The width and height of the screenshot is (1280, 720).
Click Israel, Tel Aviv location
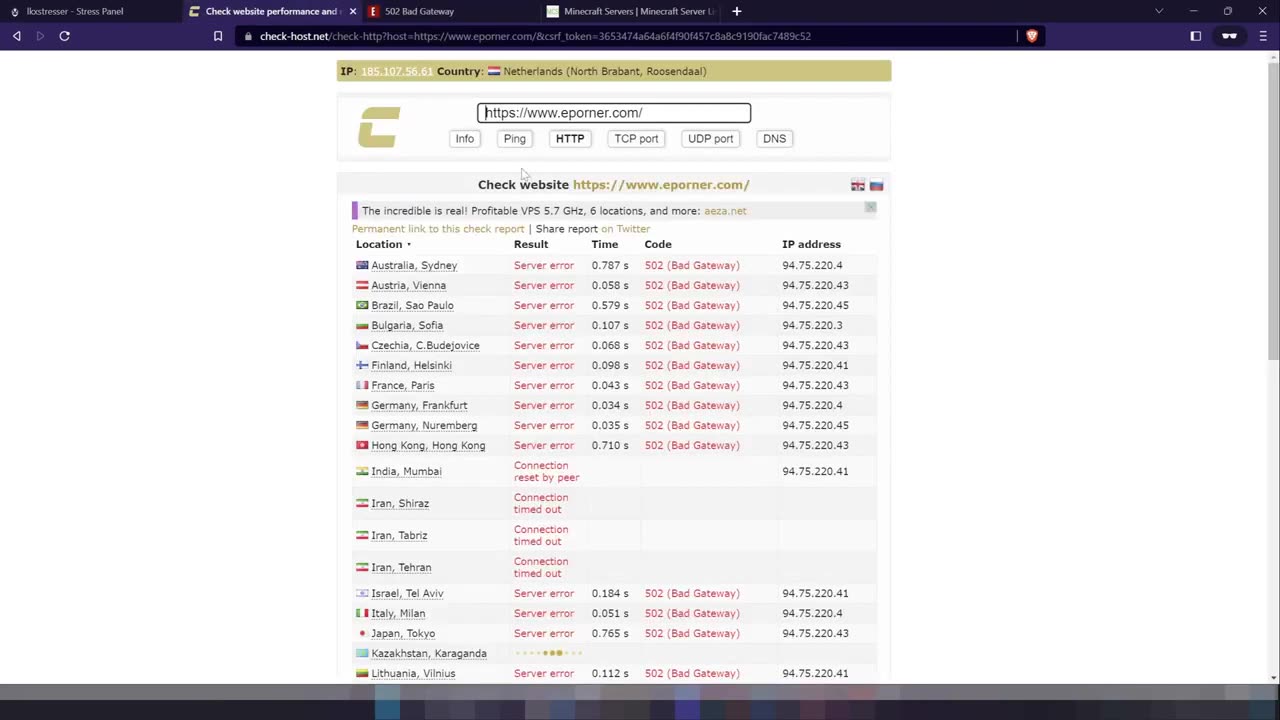click(x=407, y=593)
